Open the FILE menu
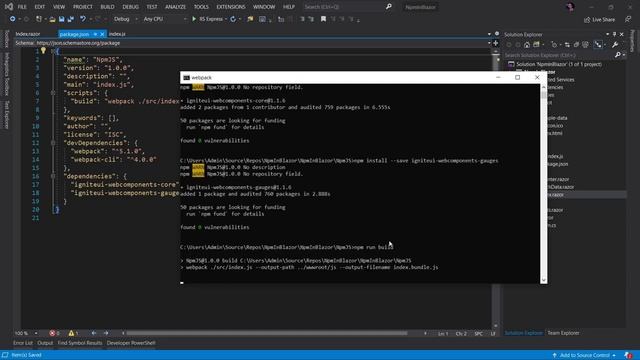This screenshot has width=640, height=360. (22, 7)
